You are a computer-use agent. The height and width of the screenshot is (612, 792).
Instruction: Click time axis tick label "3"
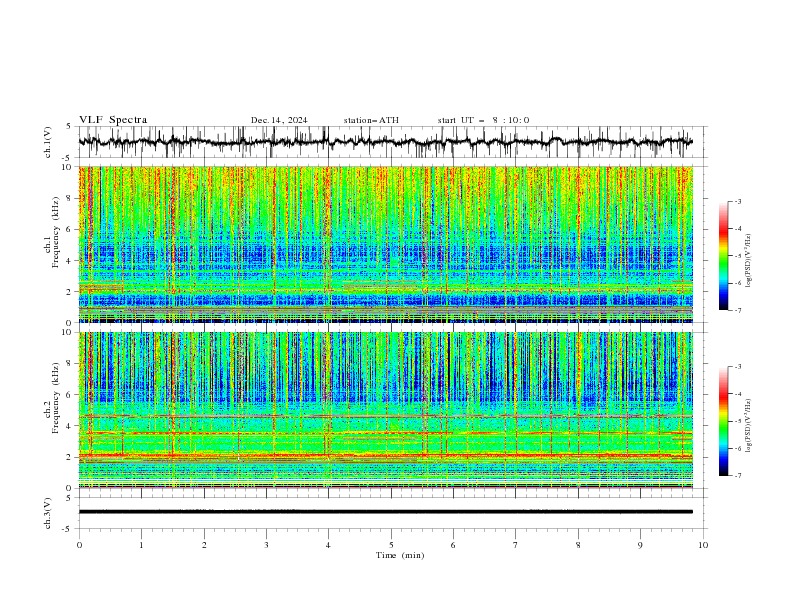click(266, 546)
